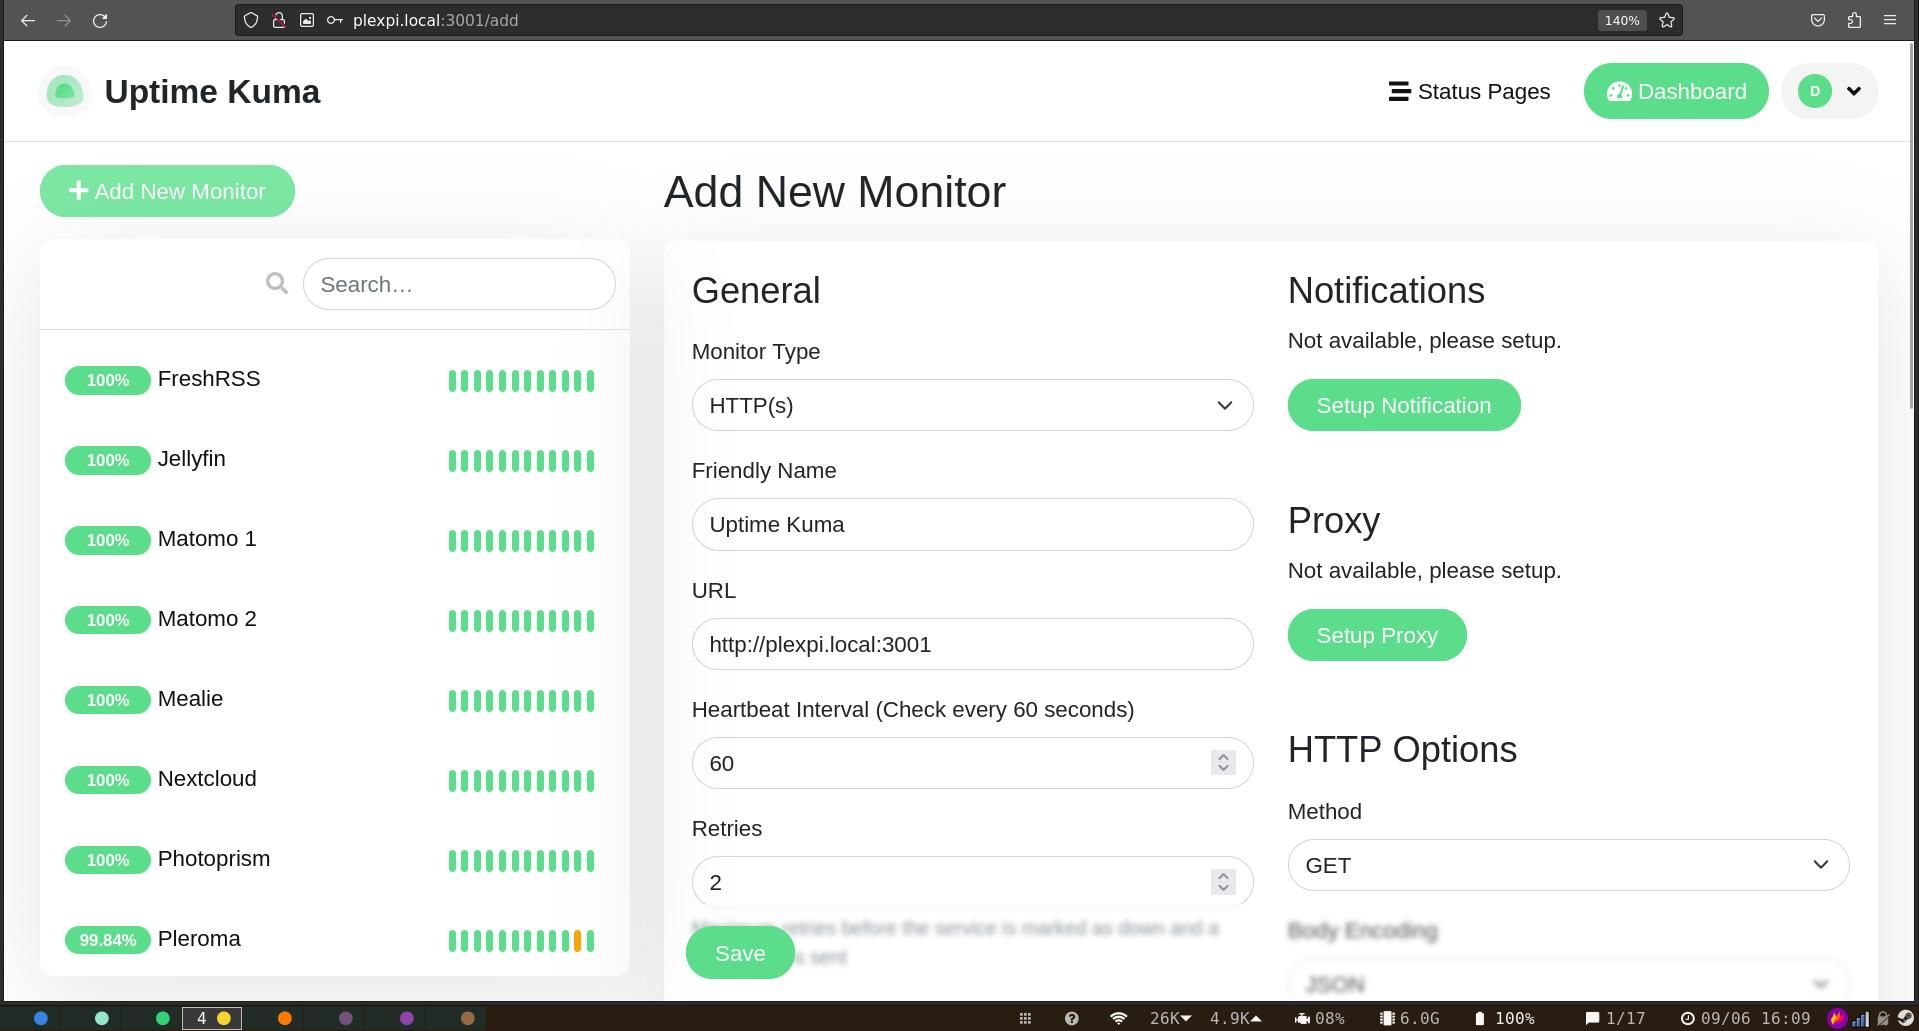Image resolution: width=1919 pixels, height=1031 pixels.
Task: Open the Mealie monitor
Action: (335, 700)
